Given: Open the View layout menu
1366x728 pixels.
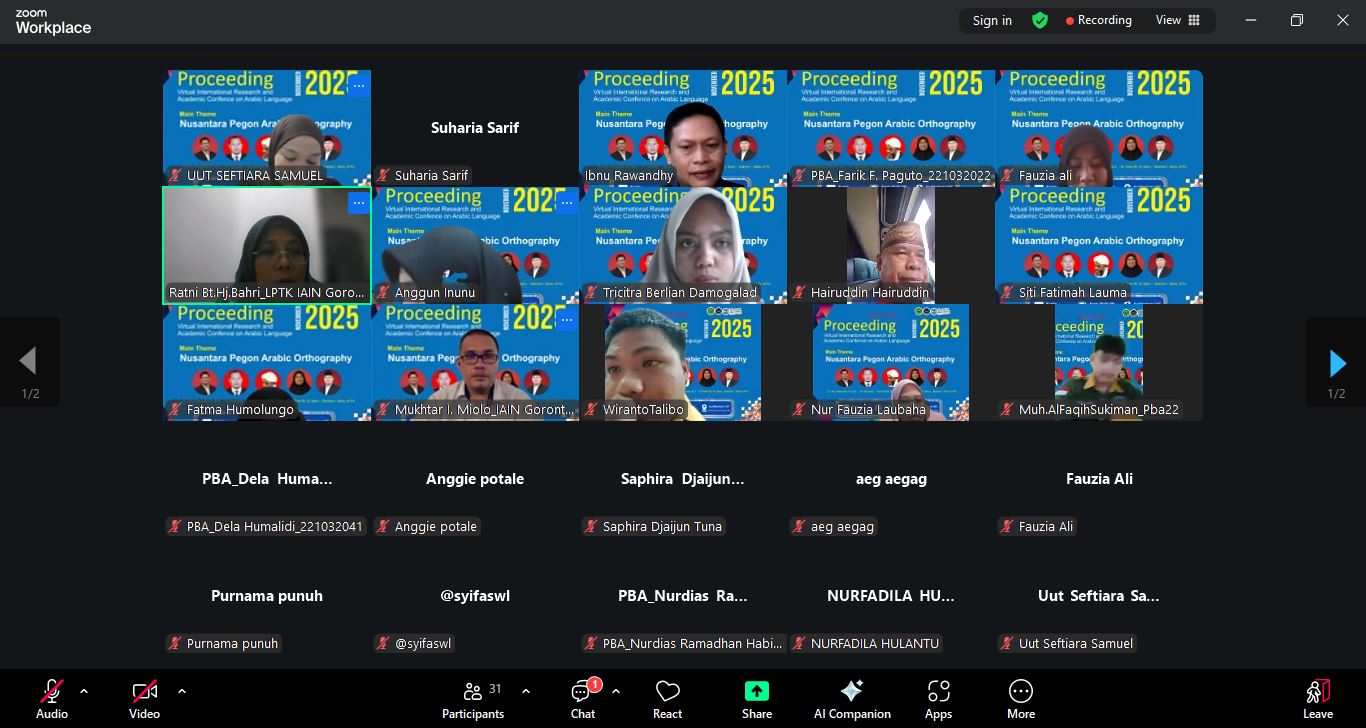Looking at the screenshot, I should coord(1177,20).
